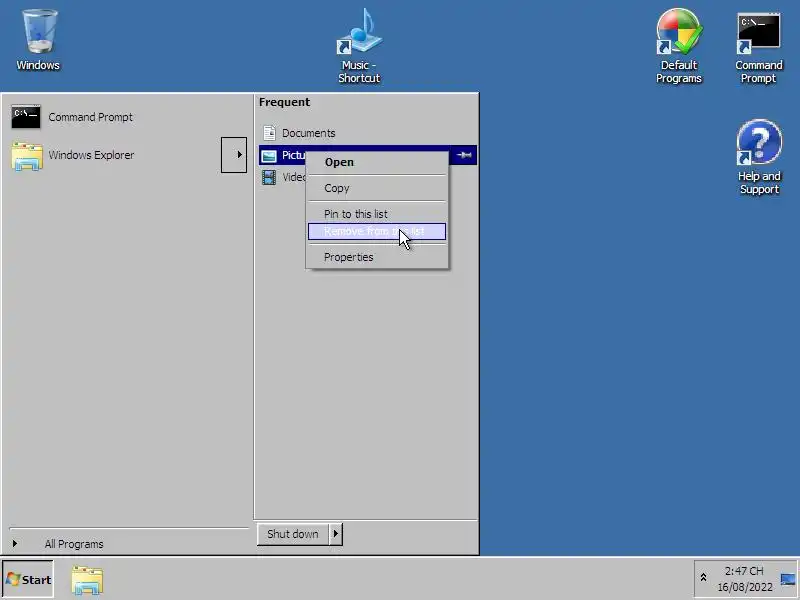The image size is (800, 600).
Task: Click the Documents file icon in Frequent list
Action: coord(269,133)
